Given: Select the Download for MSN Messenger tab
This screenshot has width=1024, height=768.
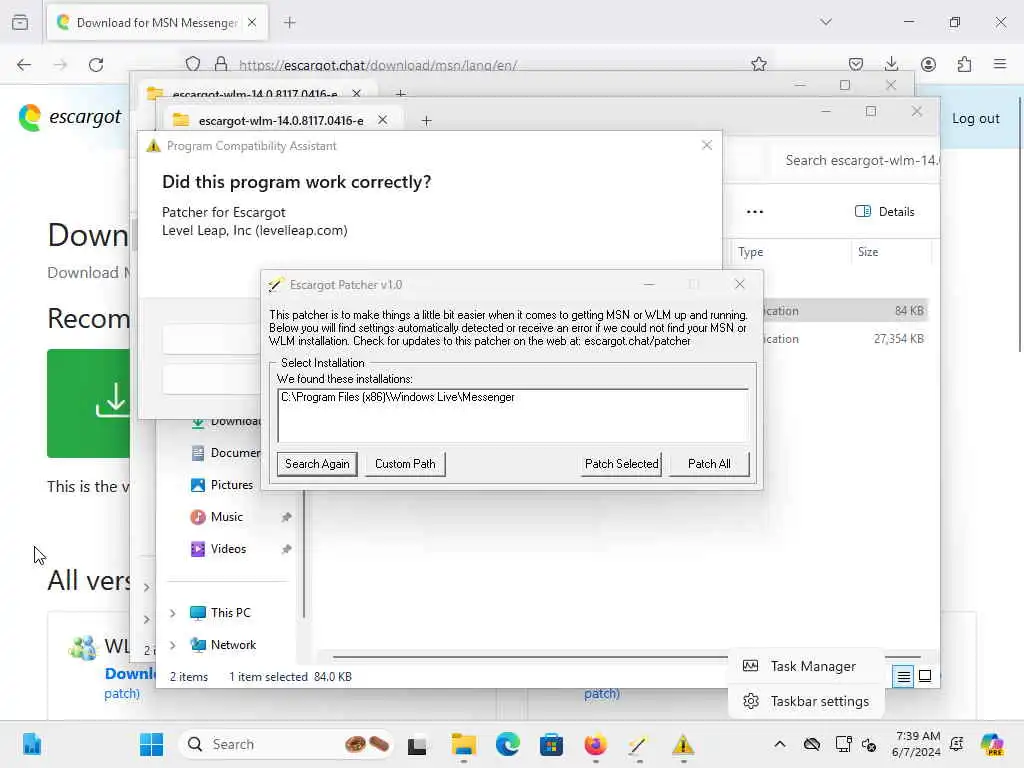Looking at the screenshot, I should tap(157, 22).
